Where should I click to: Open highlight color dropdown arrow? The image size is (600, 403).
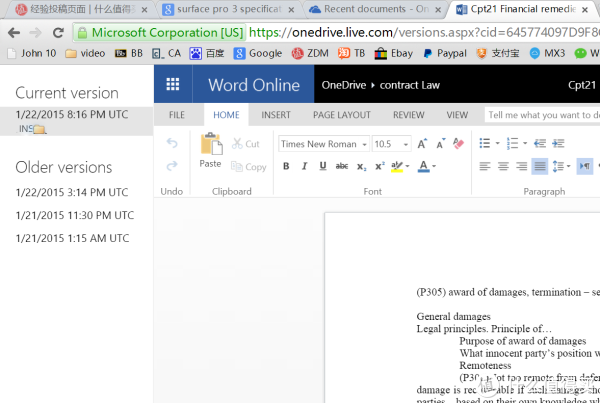tap(408, 166)
